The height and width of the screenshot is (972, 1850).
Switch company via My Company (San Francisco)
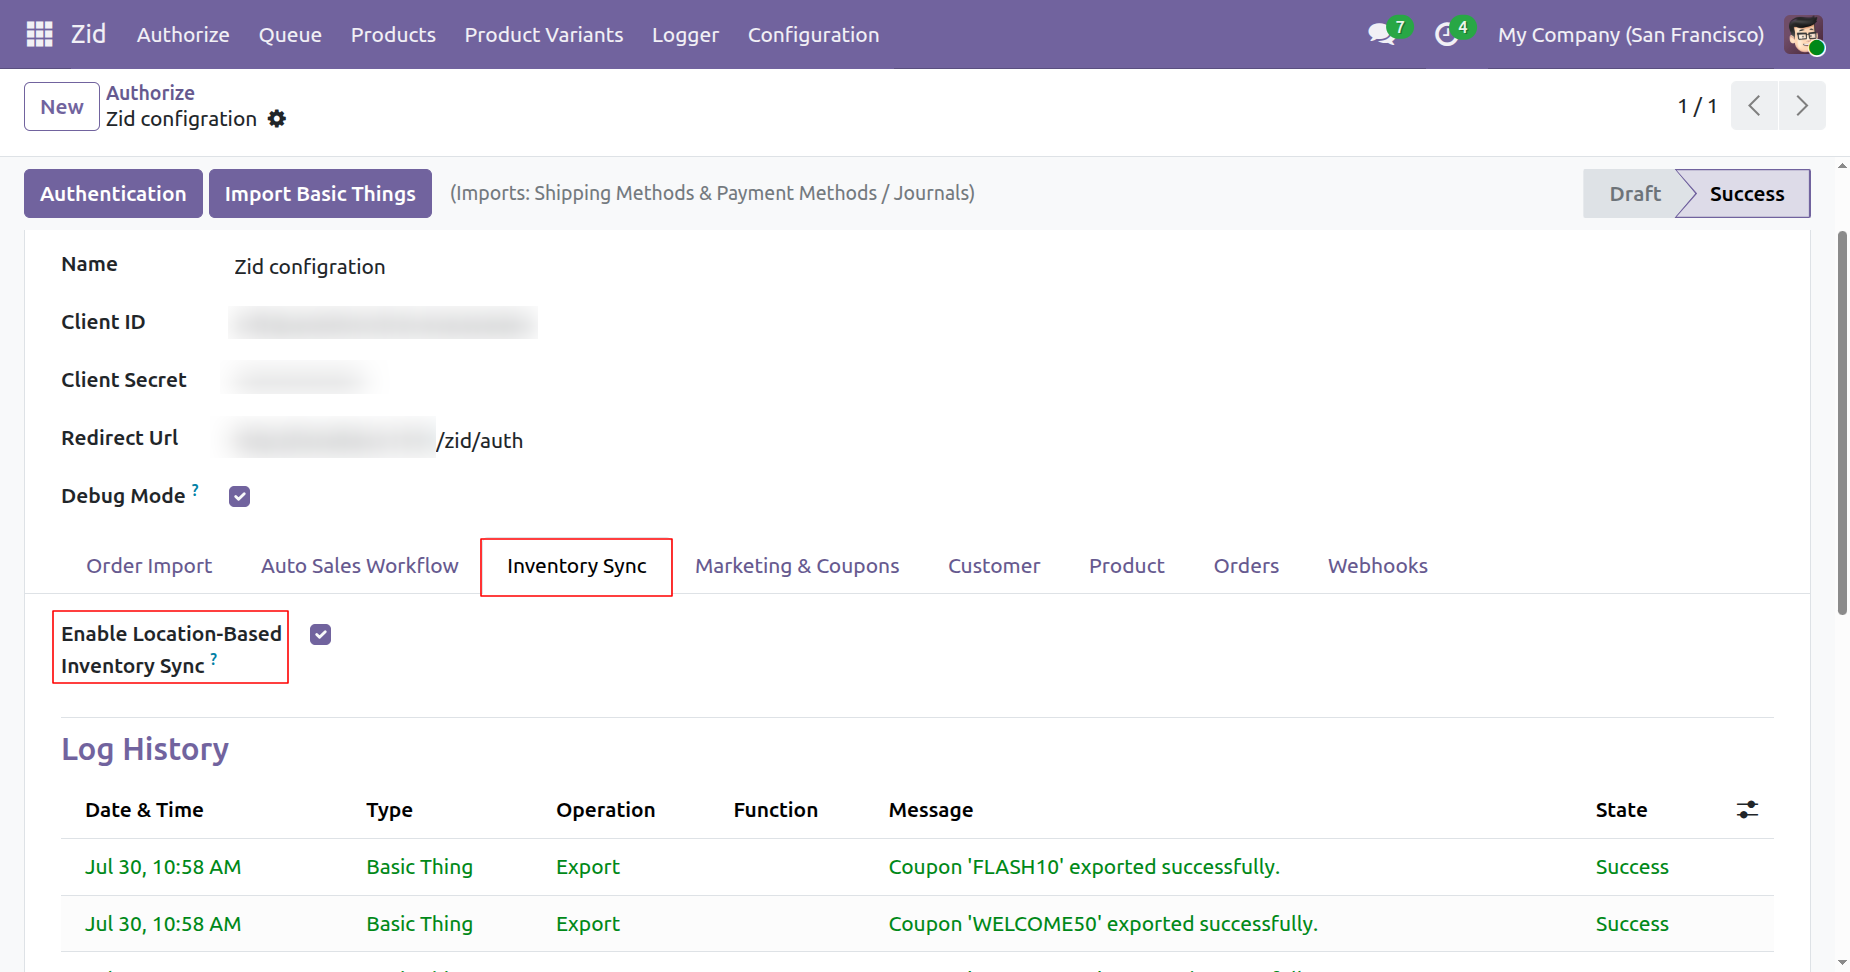(x=1630, y=35)
